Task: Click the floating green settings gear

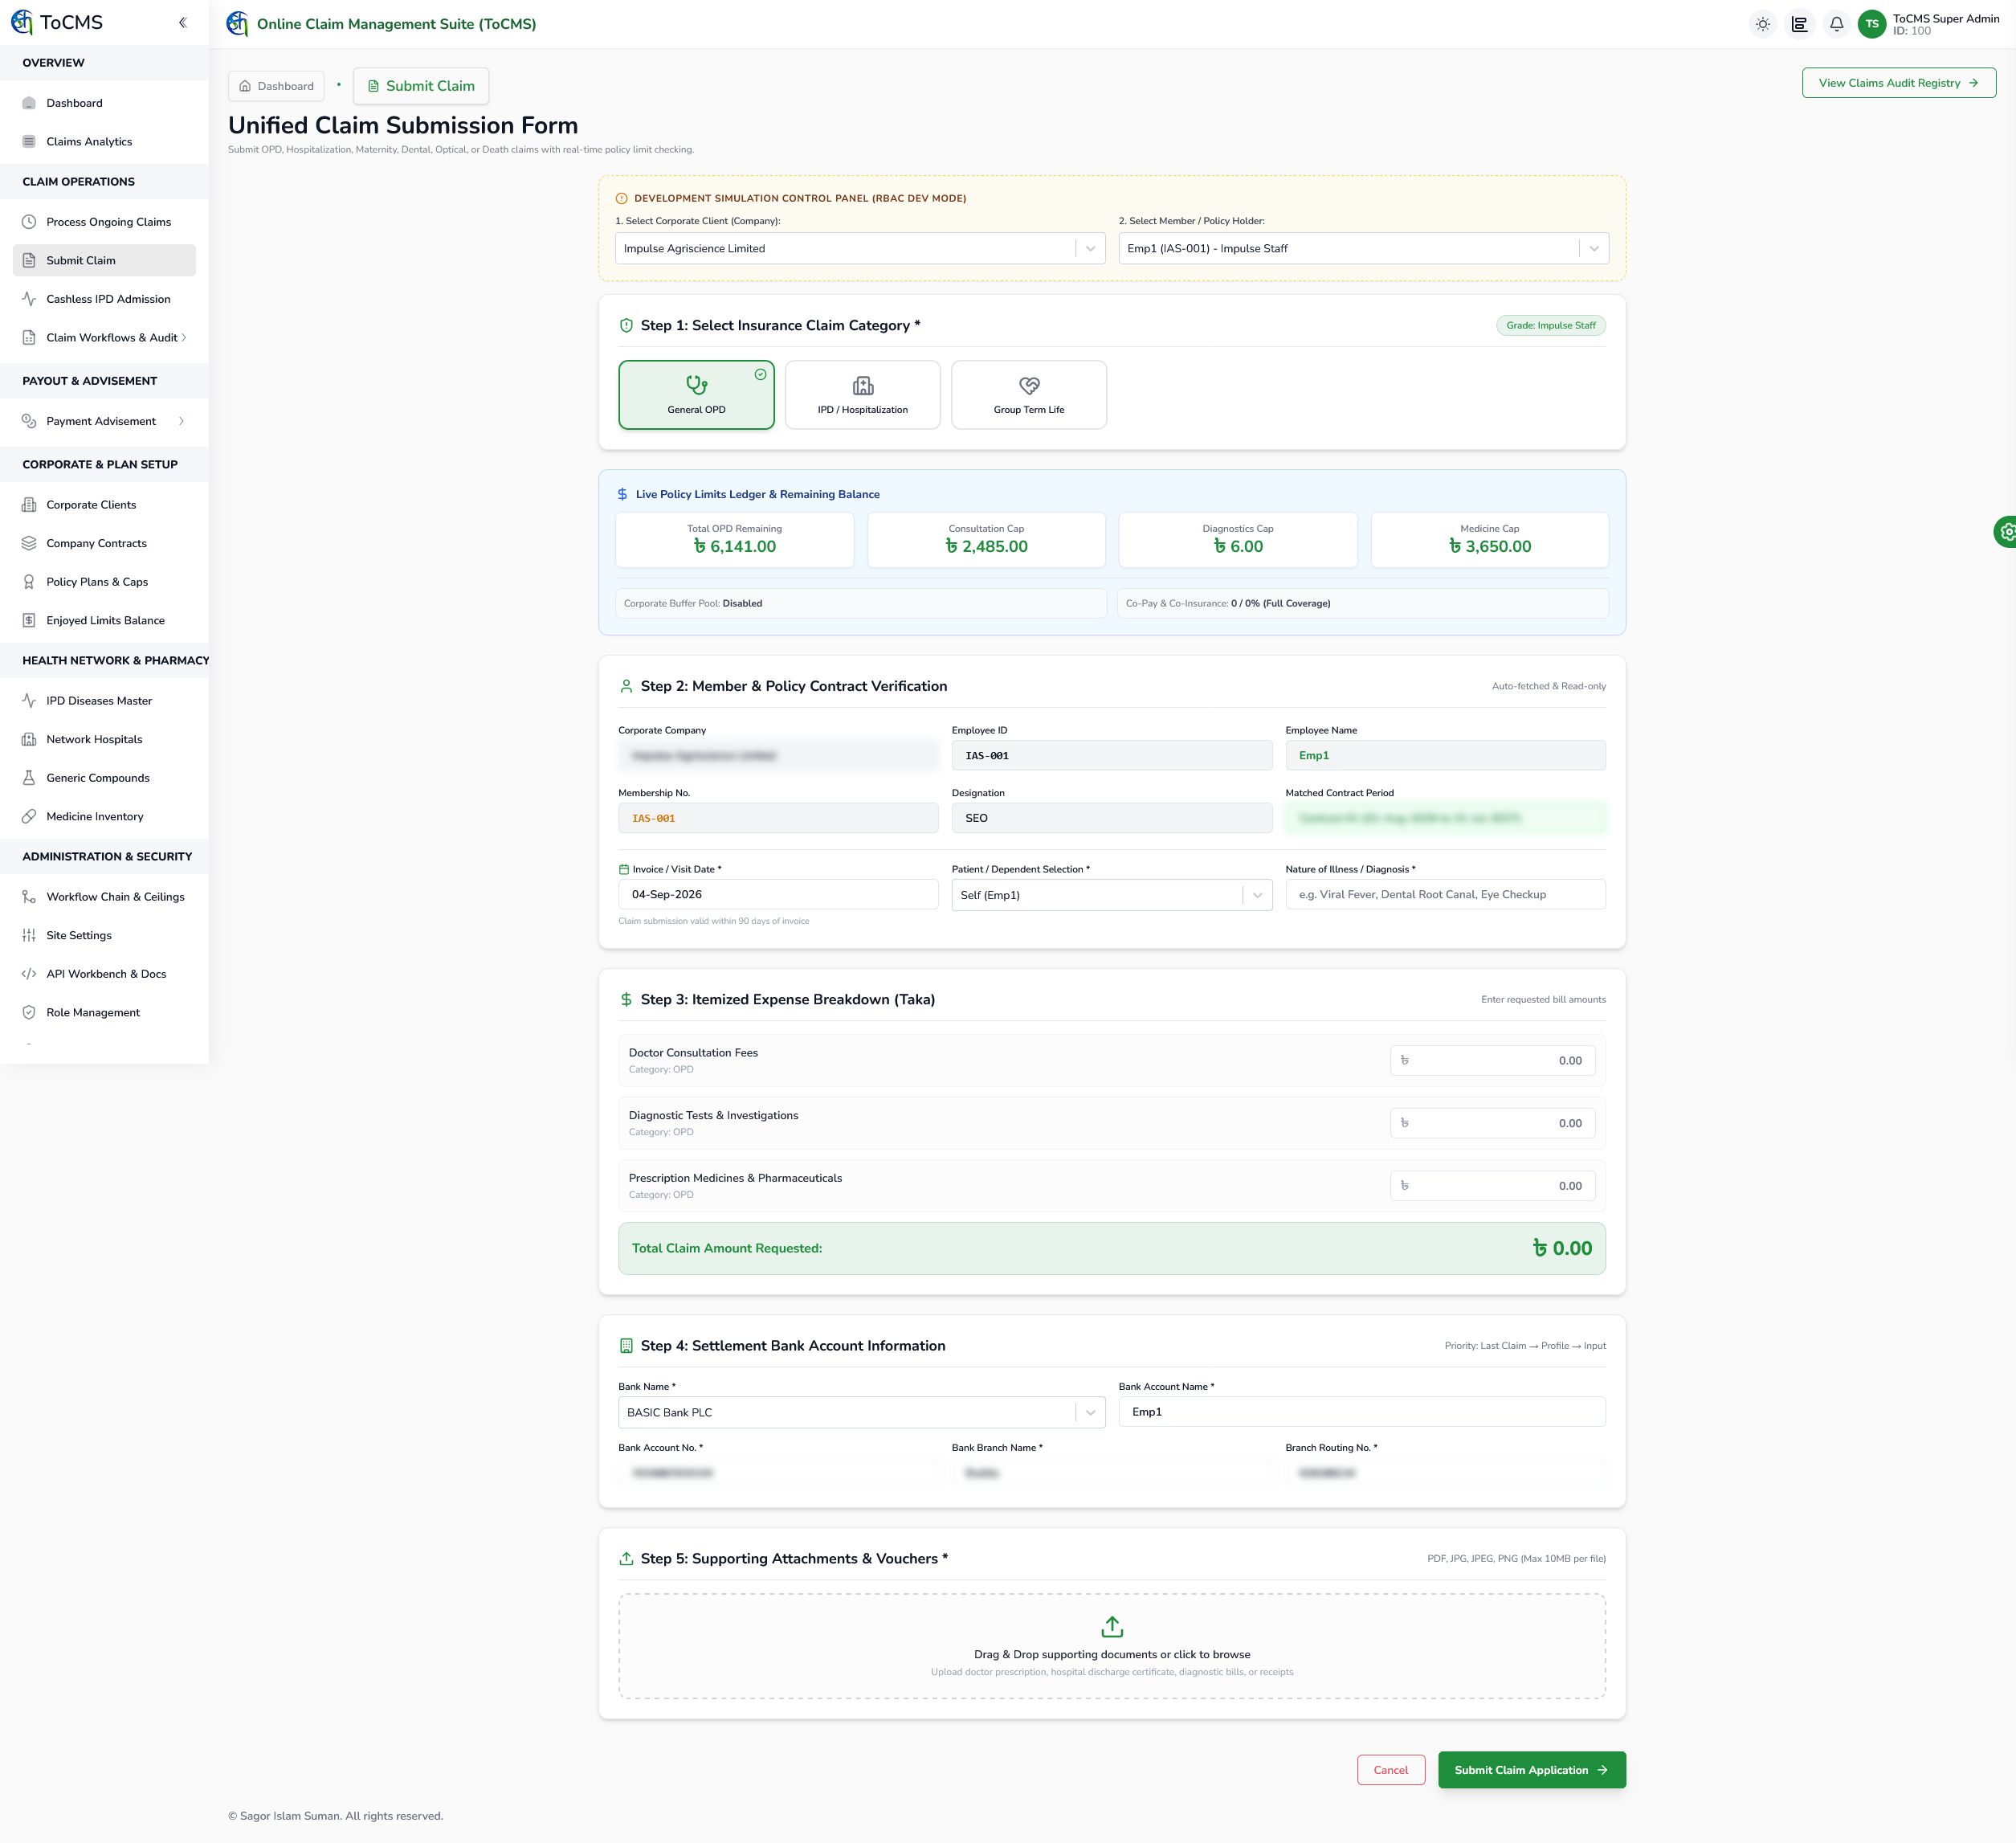Action: 2005,532
